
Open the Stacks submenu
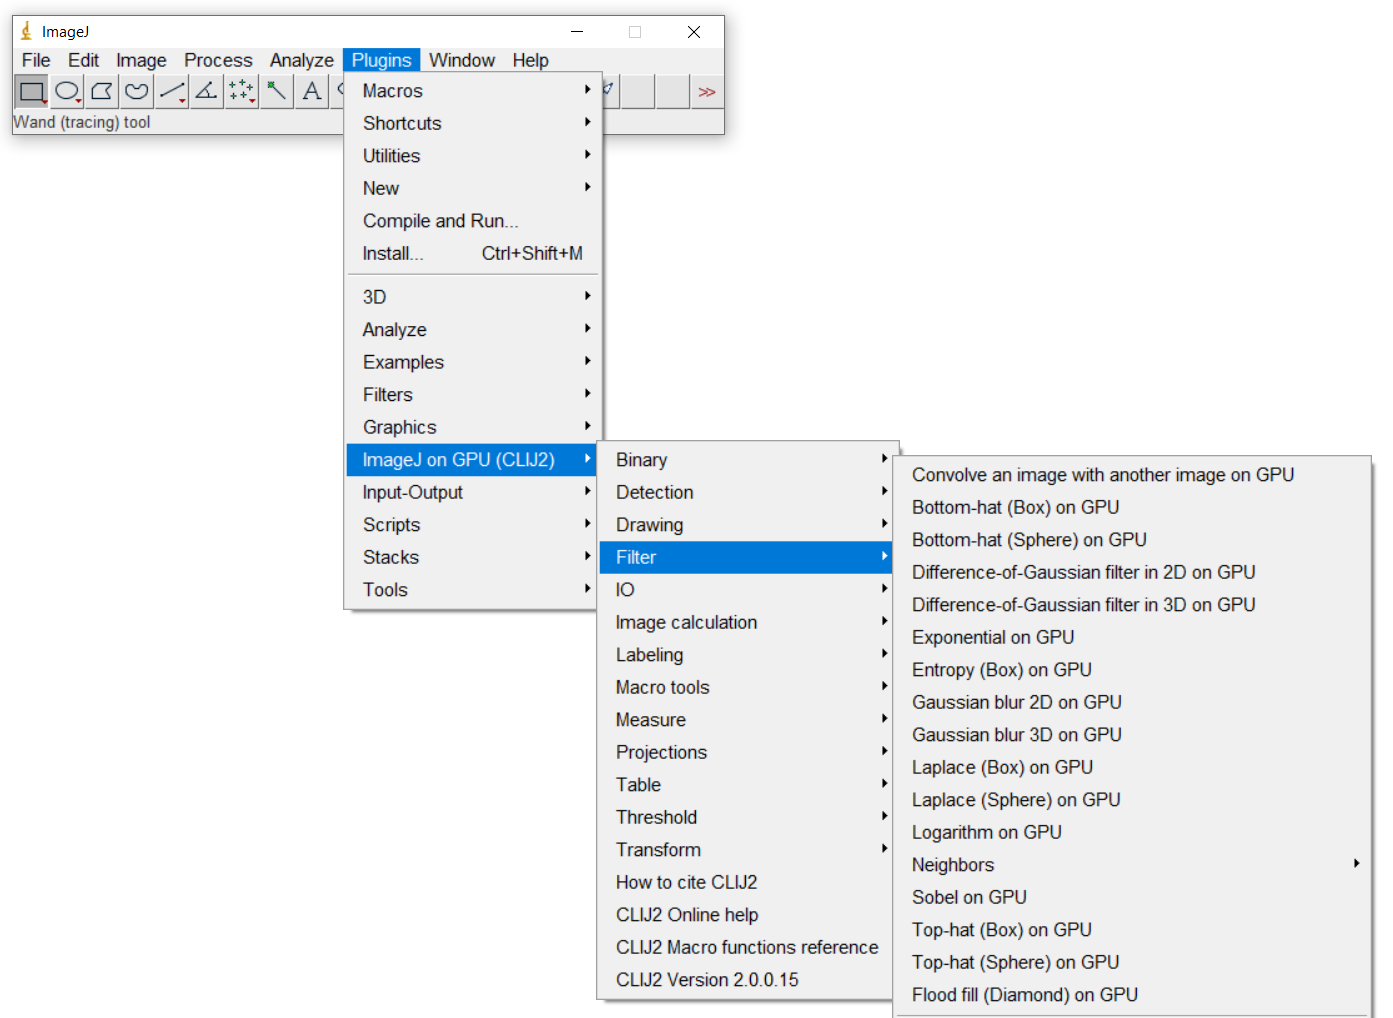473,557
